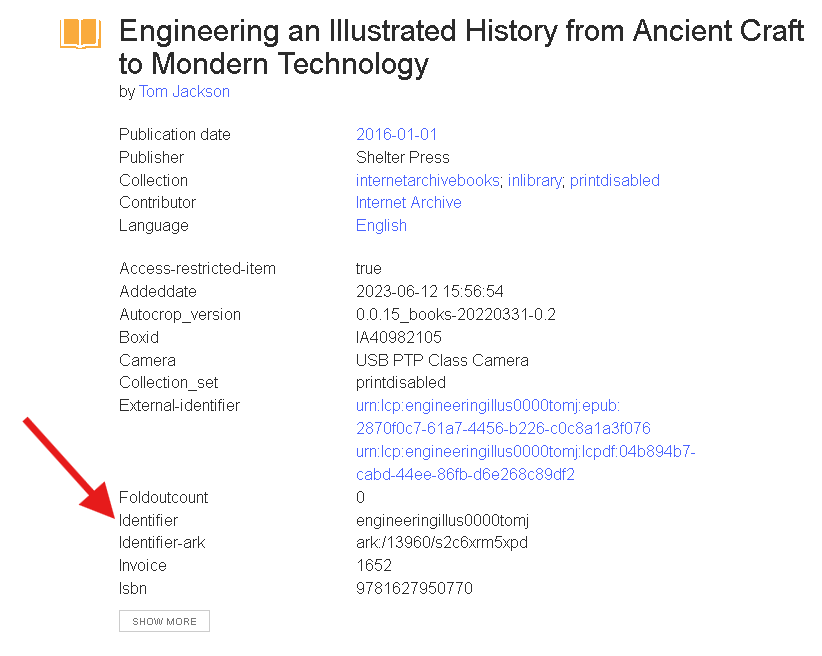The image size is (822, 656).
Task: Open the inlibrary collection link
Action: [534, 180]
